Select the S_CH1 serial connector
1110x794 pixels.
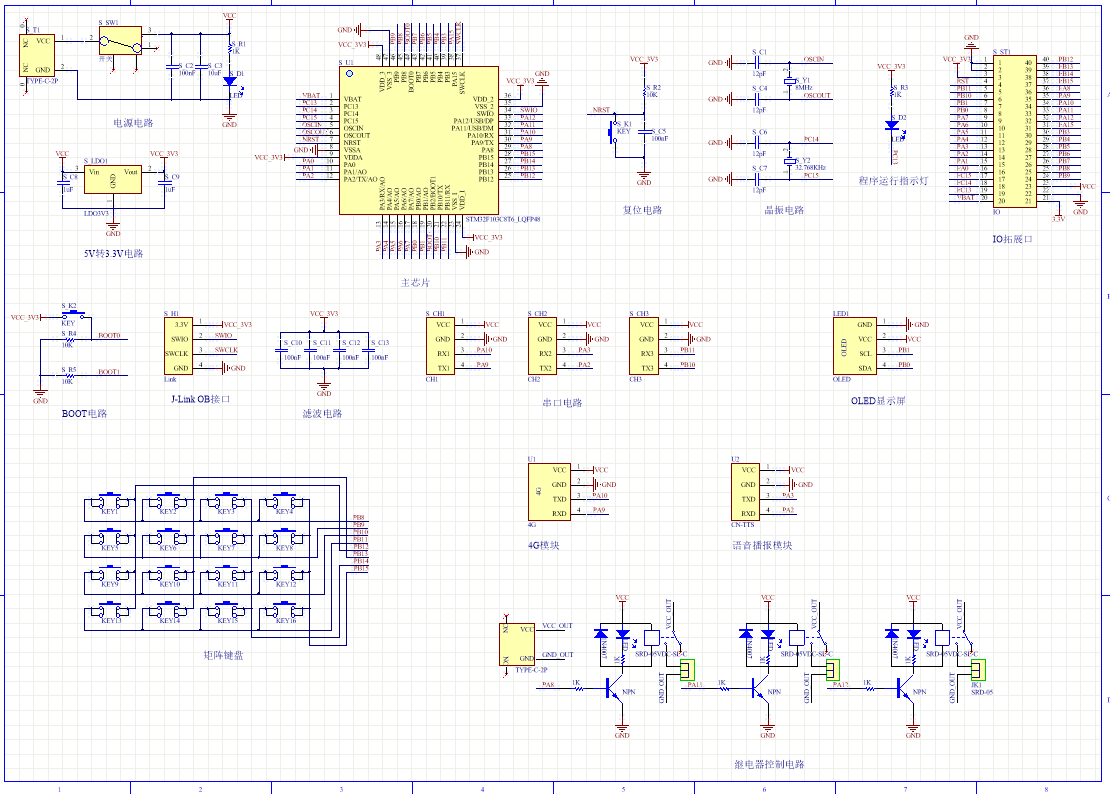pos(440,346)
